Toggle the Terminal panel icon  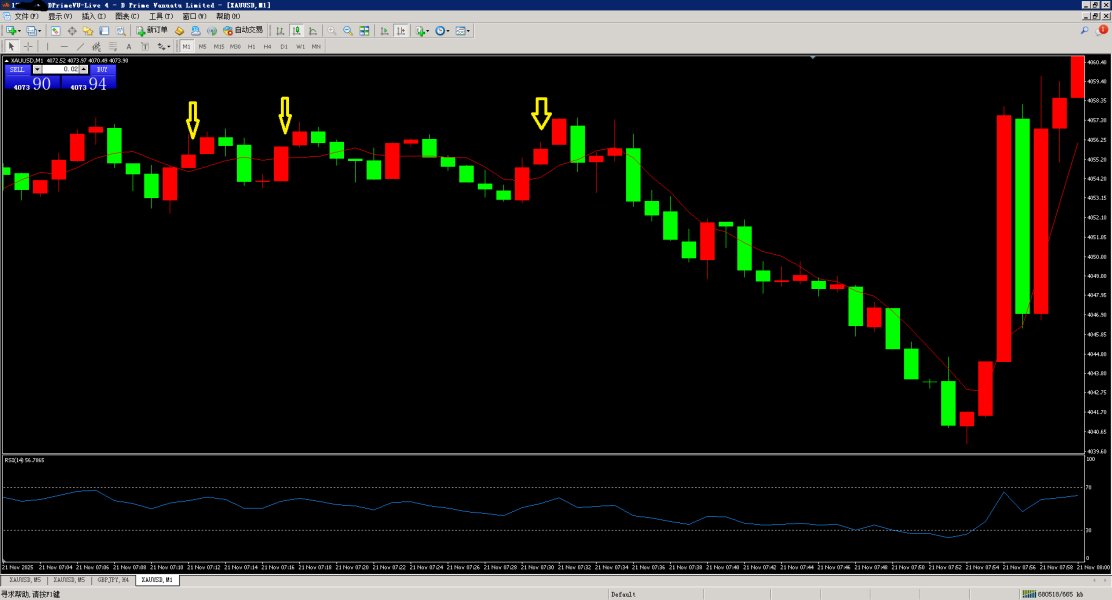[104, 31]
